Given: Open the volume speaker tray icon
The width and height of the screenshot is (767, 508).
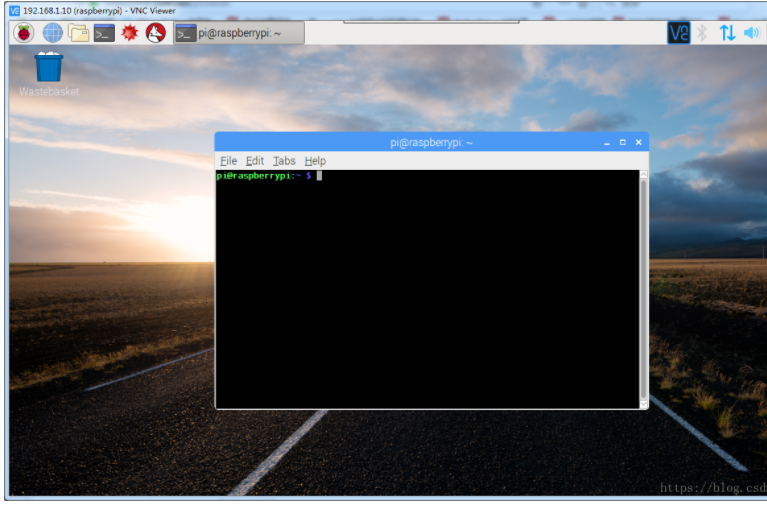Looking at the screenshot, I should [752, 33].
